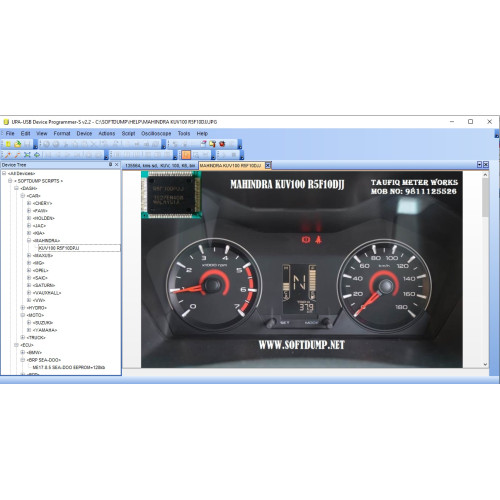Open the View menu
This screenshot has height=500, width=500.
[x=42, y=133]
